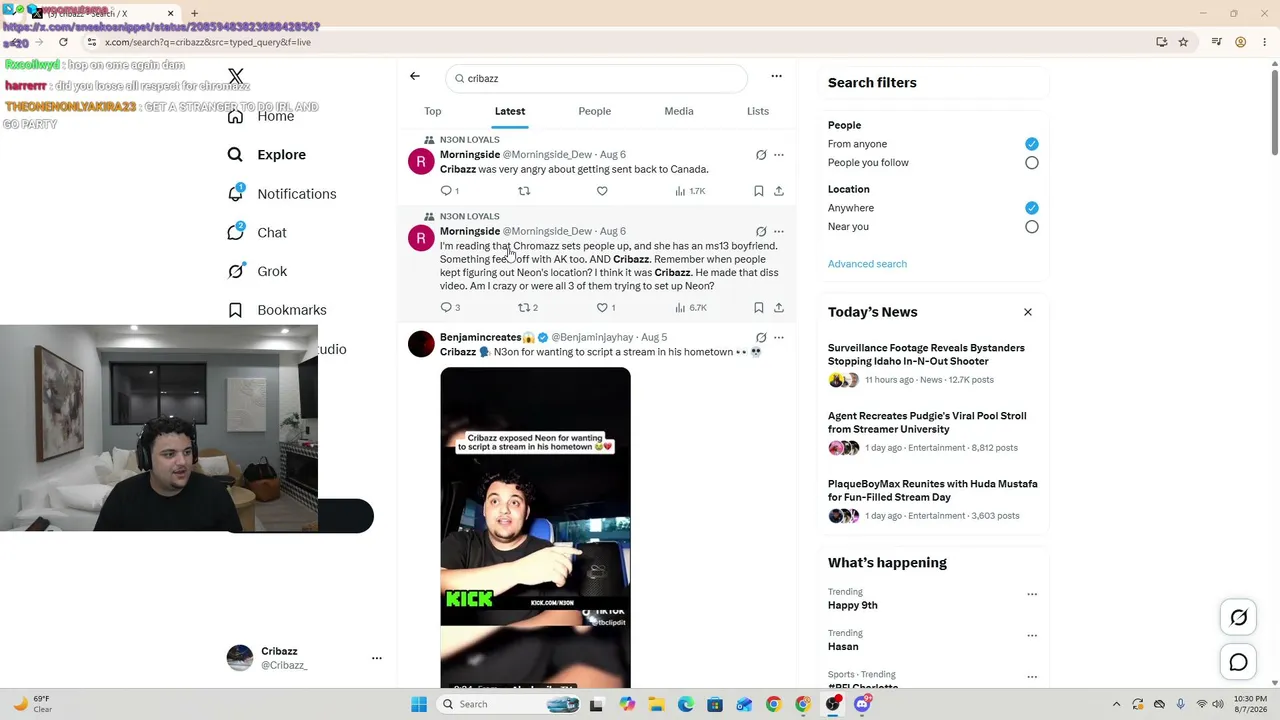
Task: Select the 'Anywhere' location option
Action: tap(1032, 208)
